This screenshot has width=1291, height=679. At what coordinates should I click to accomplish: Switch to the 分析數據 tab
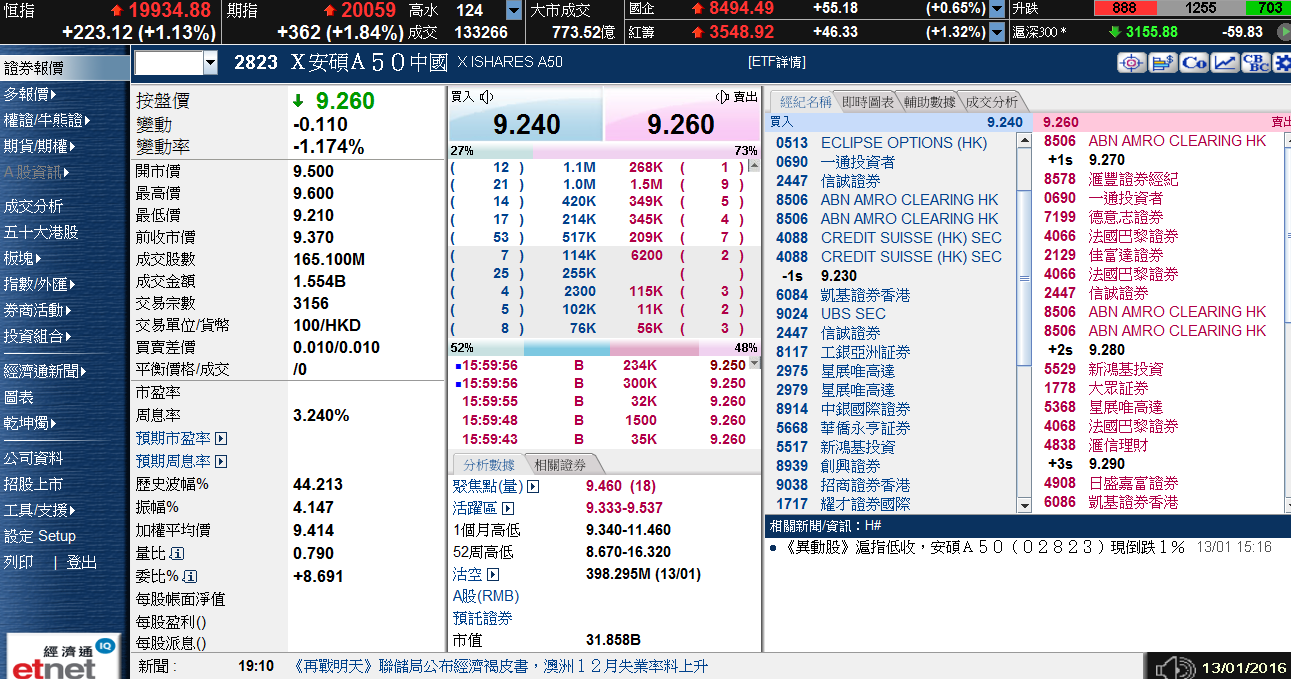[x=489, y=465]
